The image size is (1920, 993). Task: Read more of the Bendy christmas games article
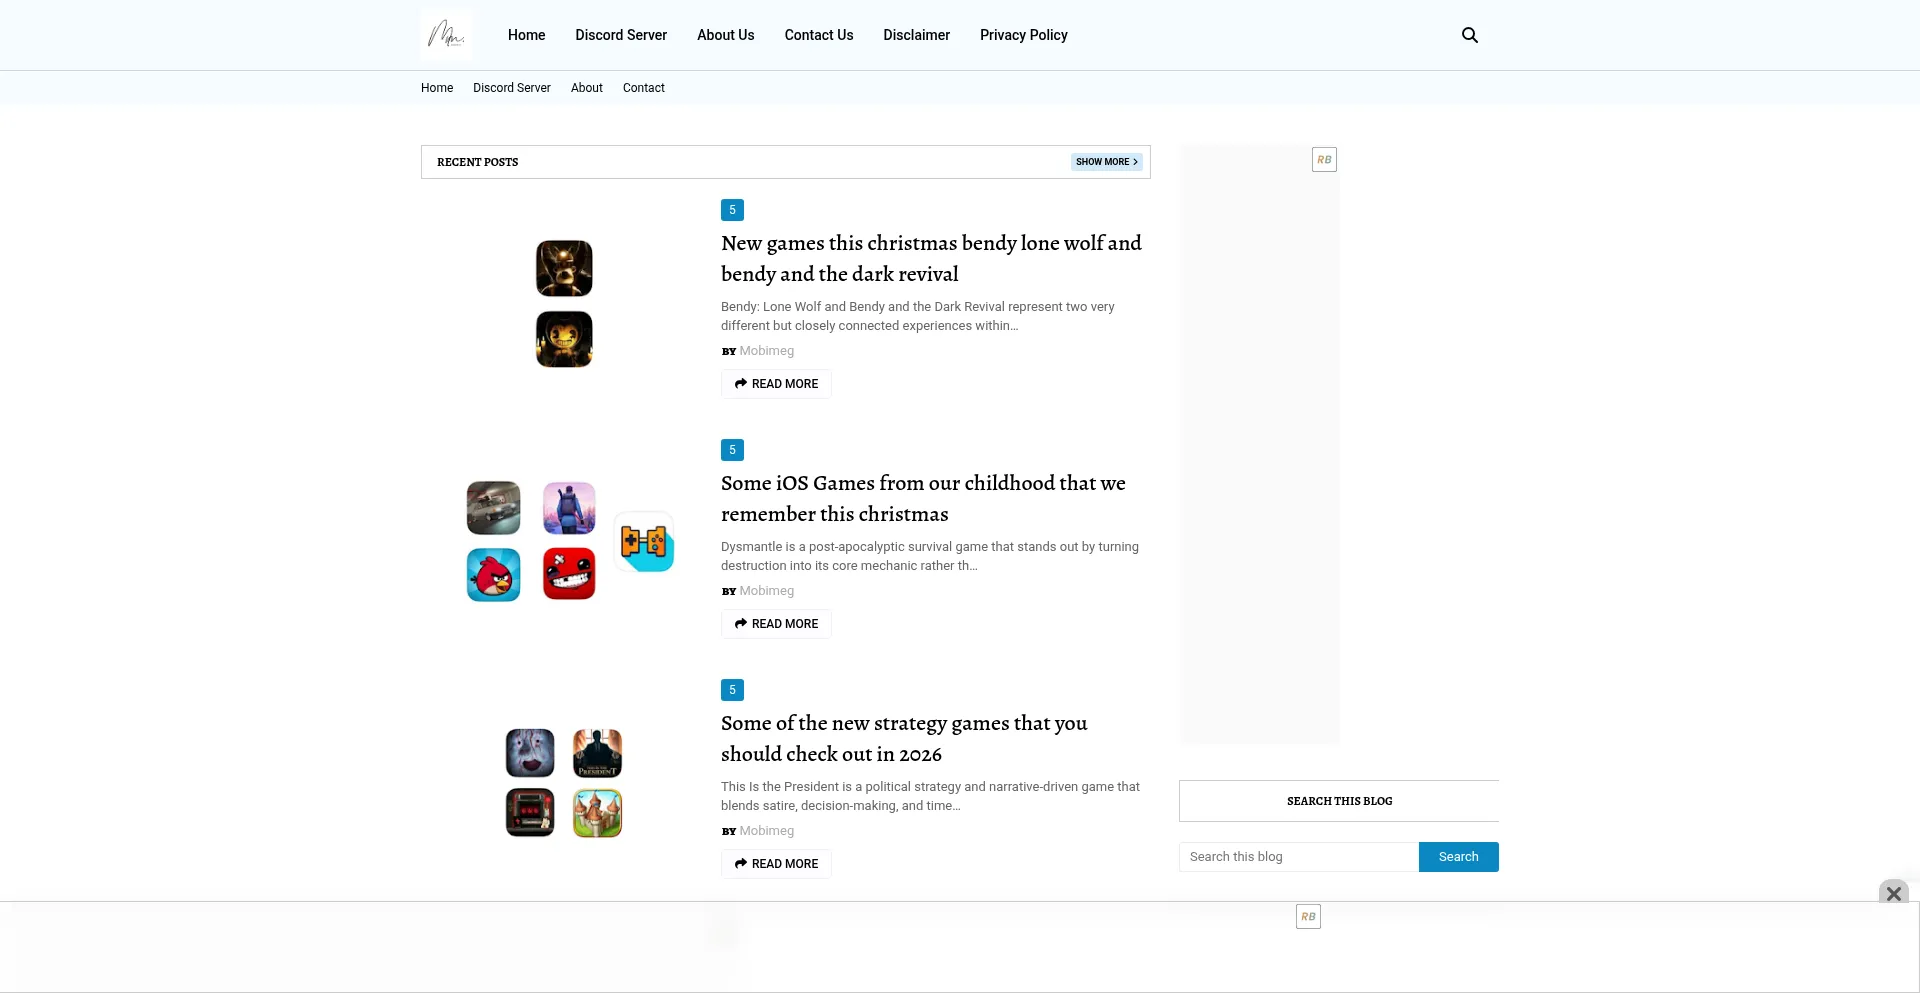pos(775,384)
